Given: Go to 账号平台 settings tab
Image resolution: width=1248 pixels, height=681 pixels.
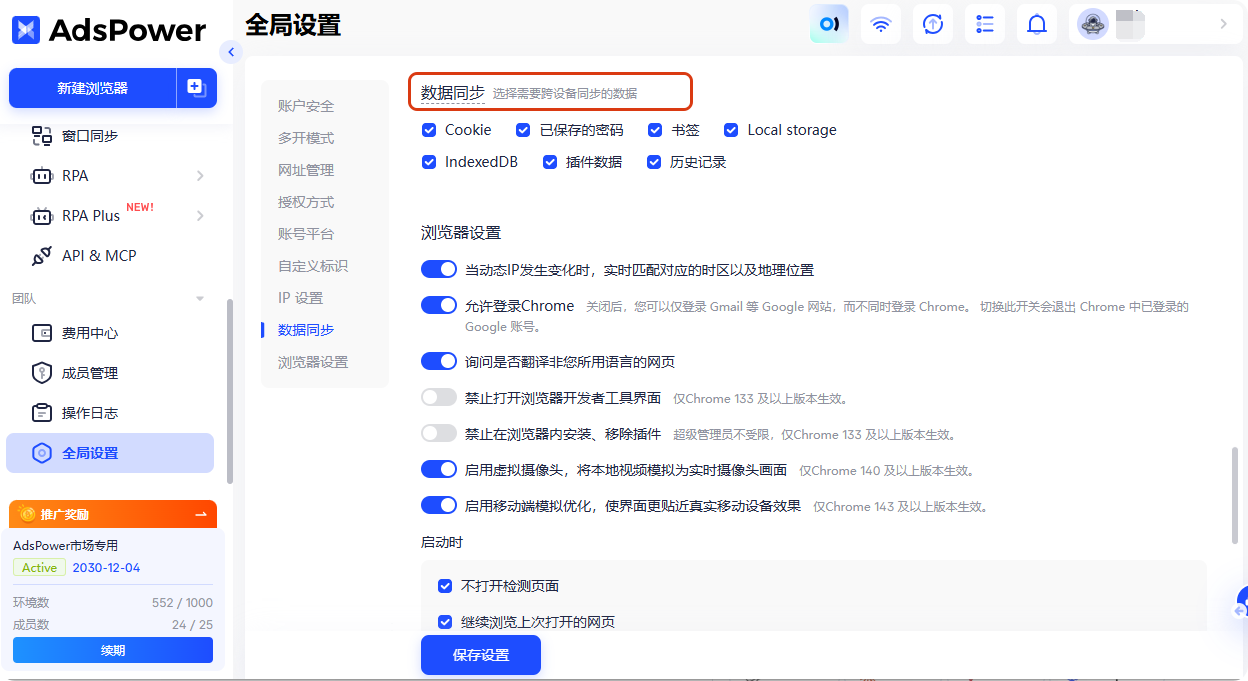Looking at the screenshot, I should (306, 234).
